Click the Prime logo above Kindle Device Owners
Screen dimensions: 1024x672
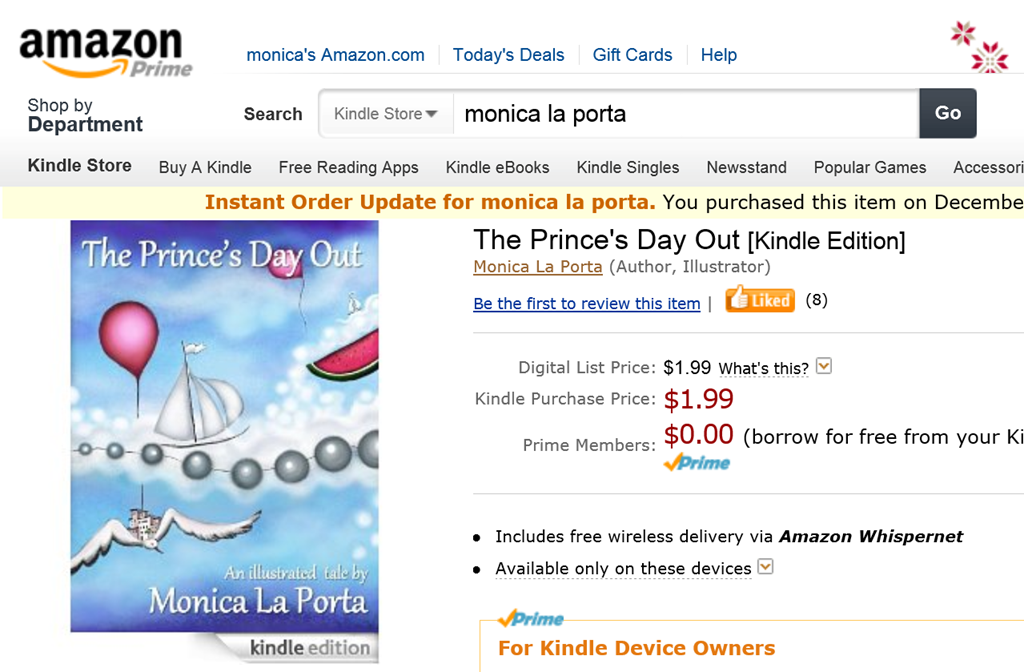click(x=531, y=618)
